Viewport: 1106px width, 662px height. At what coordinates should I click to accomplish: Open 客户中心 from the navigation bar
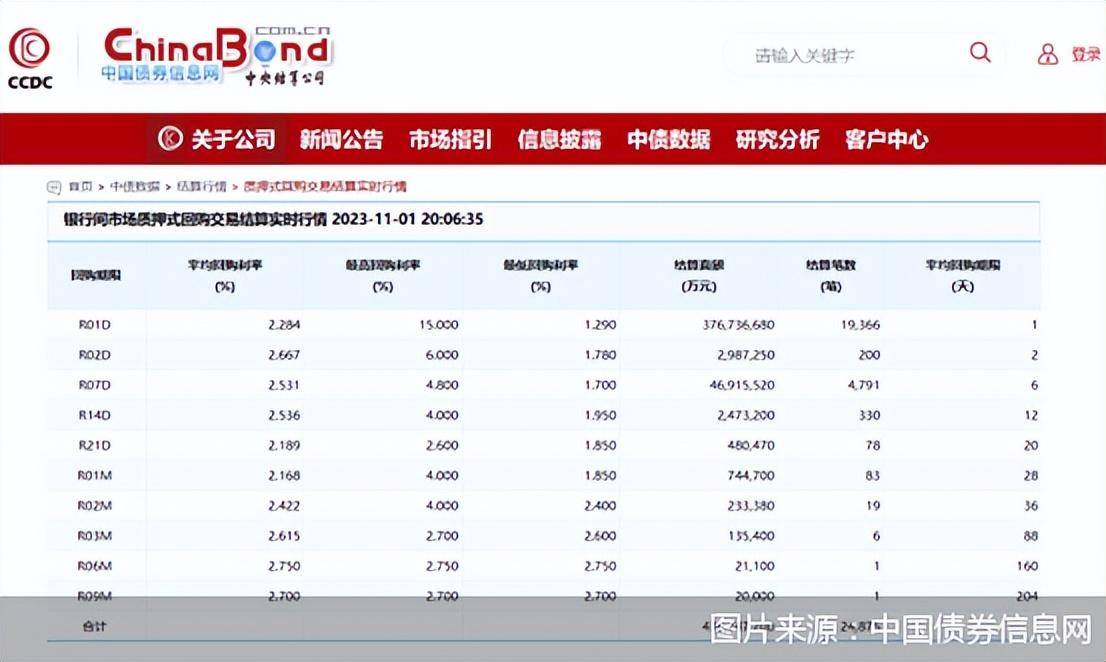(x=886, y=139)
